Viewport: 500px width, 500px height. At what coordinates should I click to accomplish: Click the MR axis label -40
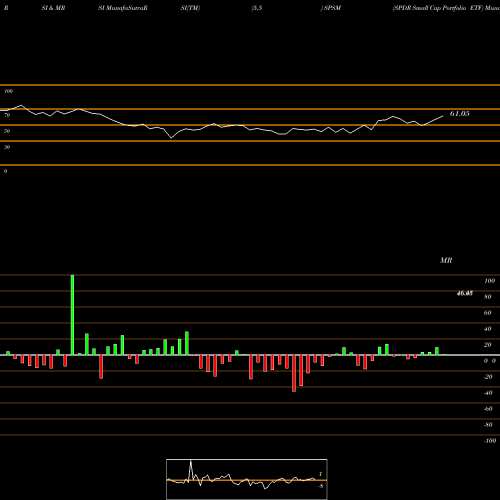coord(488,393)
